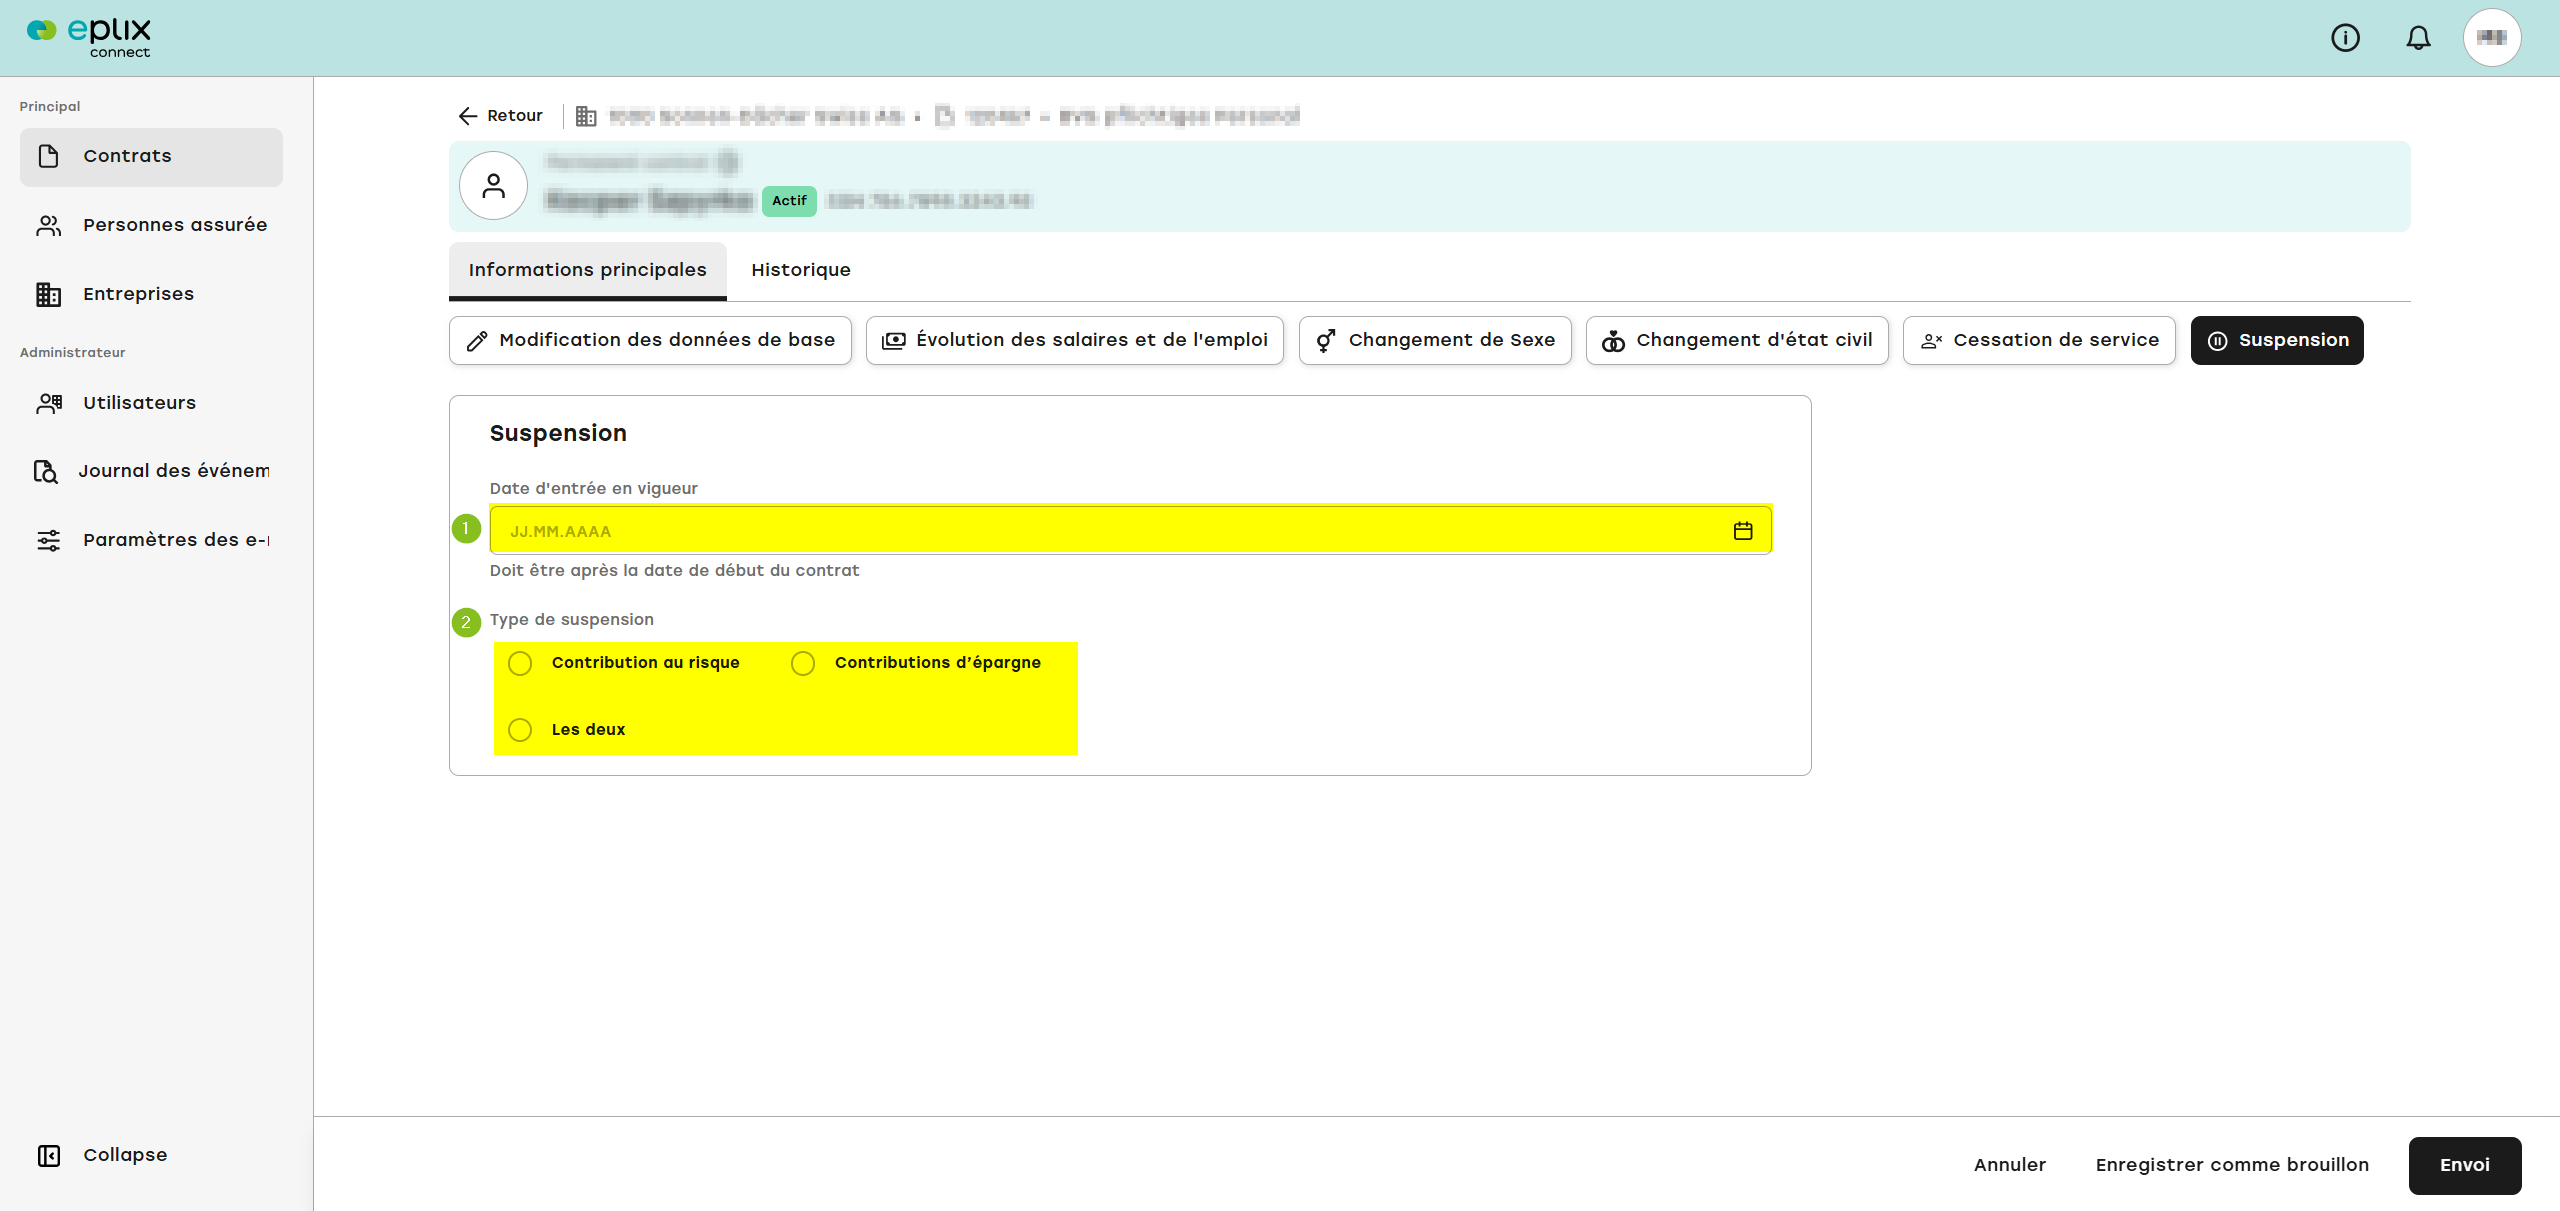Collapse the sidebar
The image size is (2560, 1211).
pyautogui.click(x=102, y=1155)
